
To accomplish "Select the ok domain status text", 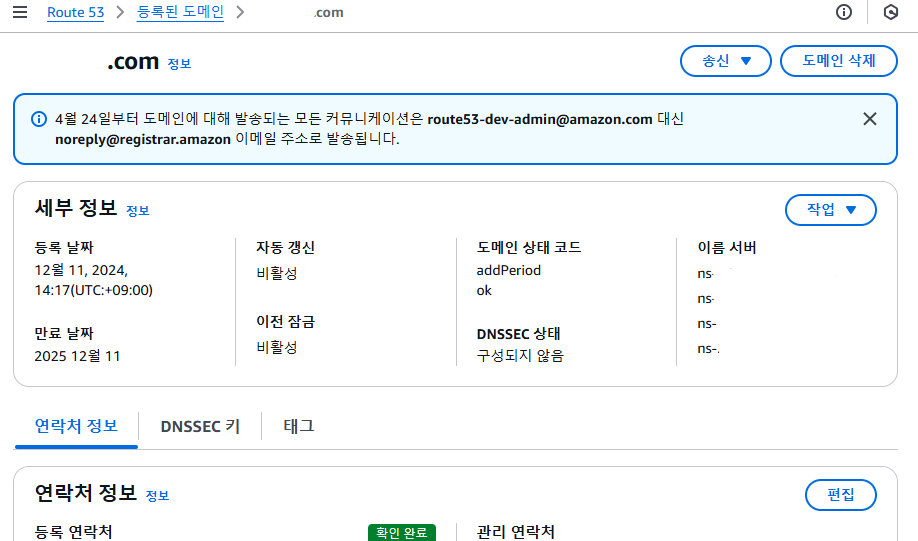I will click(484, 290).
